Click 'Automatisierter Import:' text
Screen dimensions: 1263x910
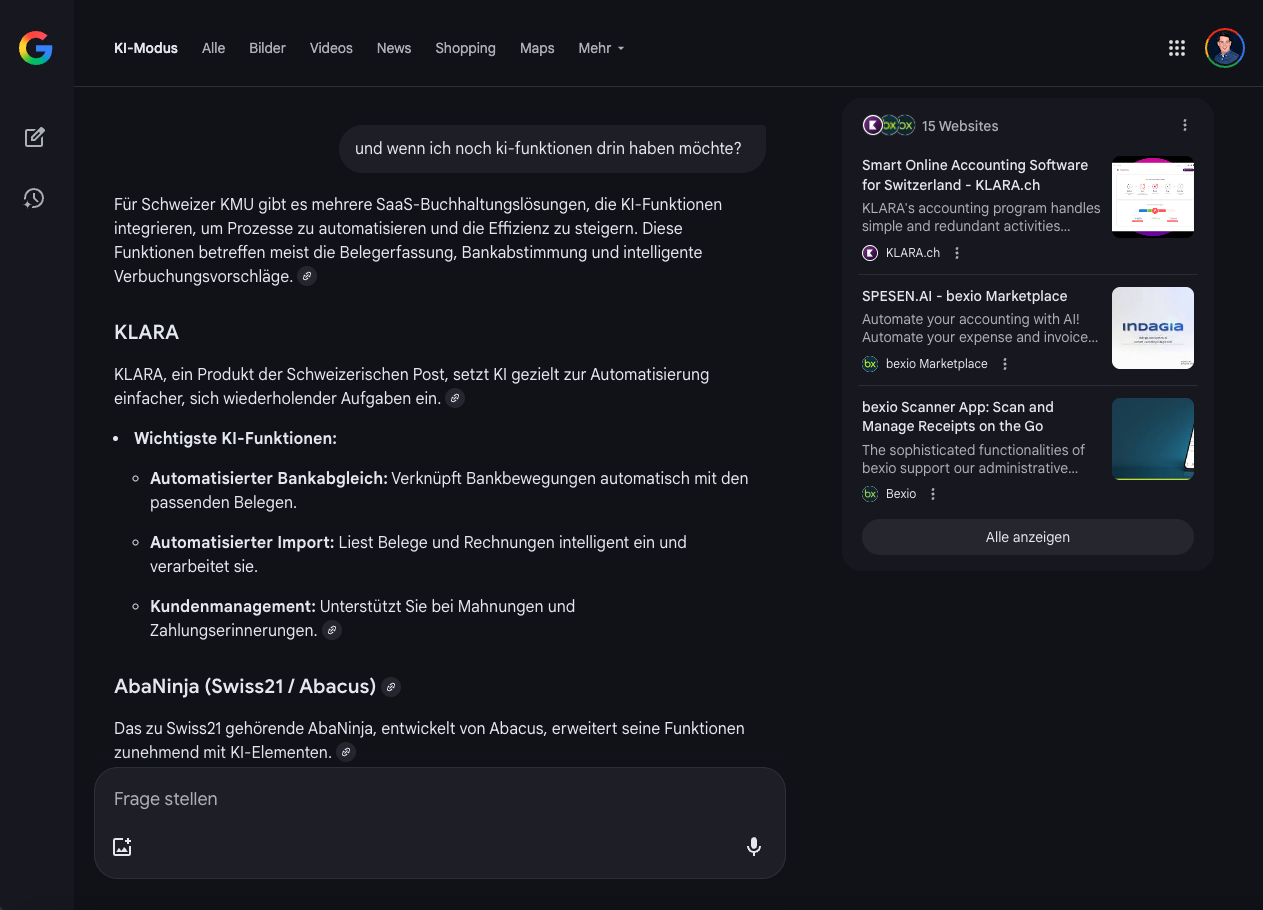click(x=242, y=542)
